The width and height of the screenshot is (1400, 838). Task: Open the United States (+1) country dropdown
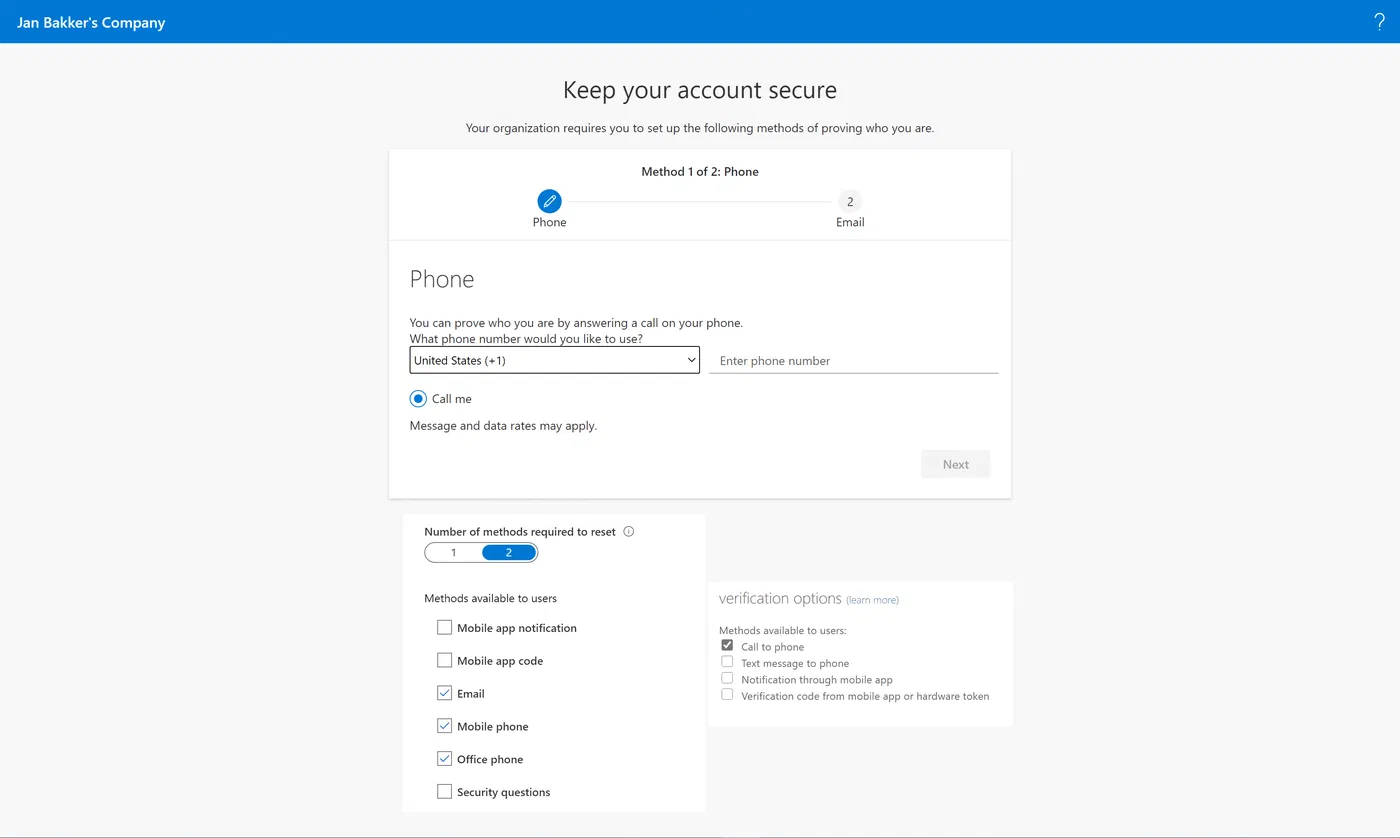click(x=554, y=360)
